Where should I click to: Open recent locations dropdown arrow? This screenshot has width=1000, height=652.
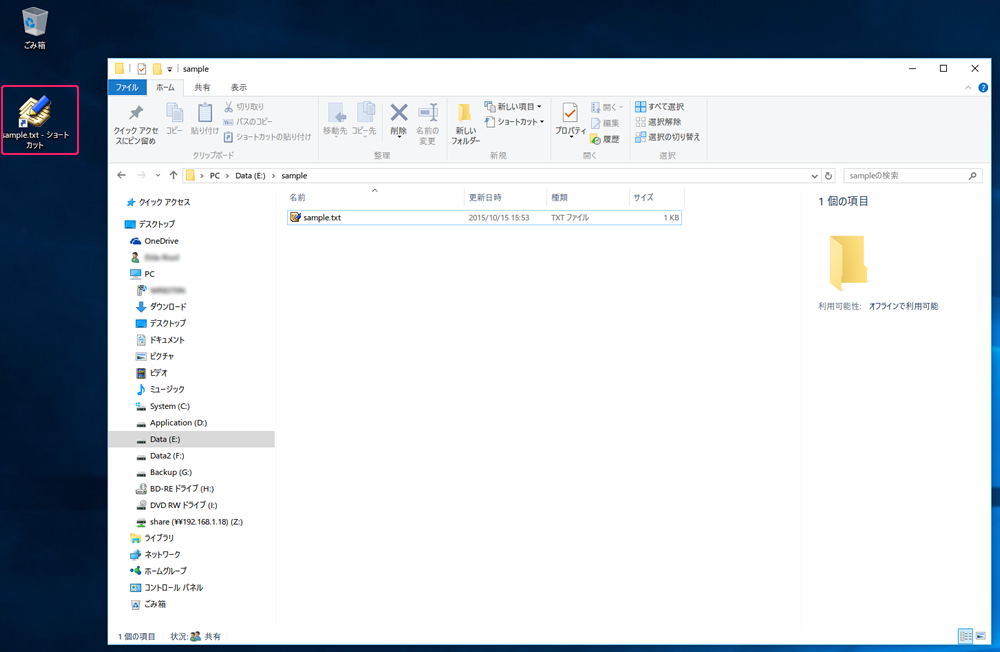158,175
